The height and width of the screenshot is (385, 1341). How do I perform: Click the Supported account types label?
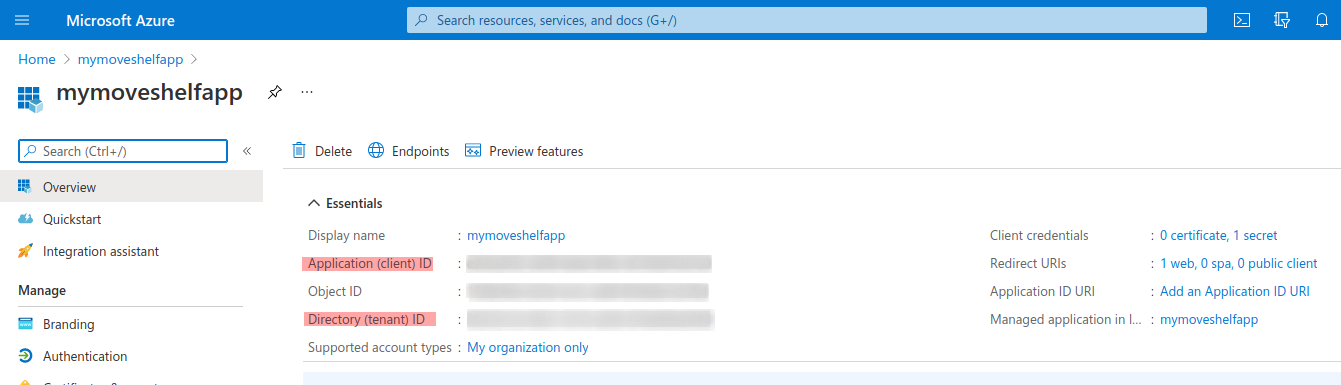(380, 347)
